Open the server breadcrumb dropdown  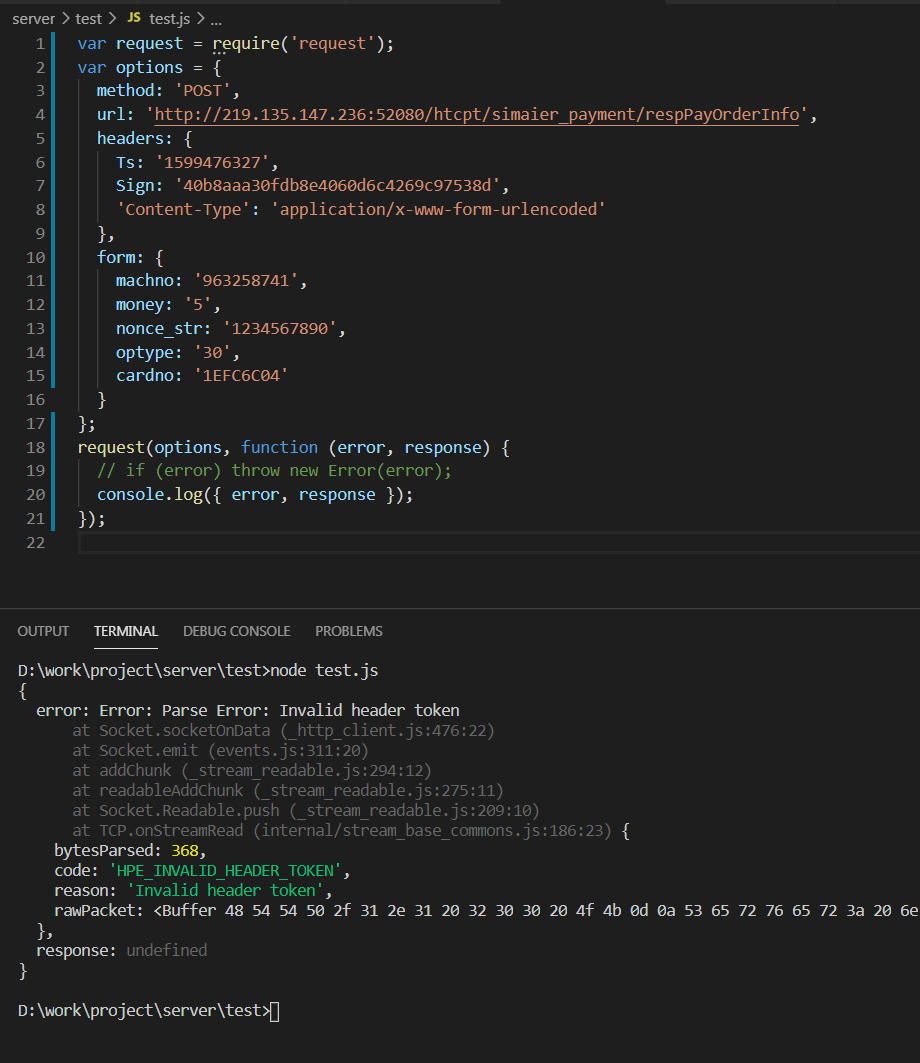33,18
